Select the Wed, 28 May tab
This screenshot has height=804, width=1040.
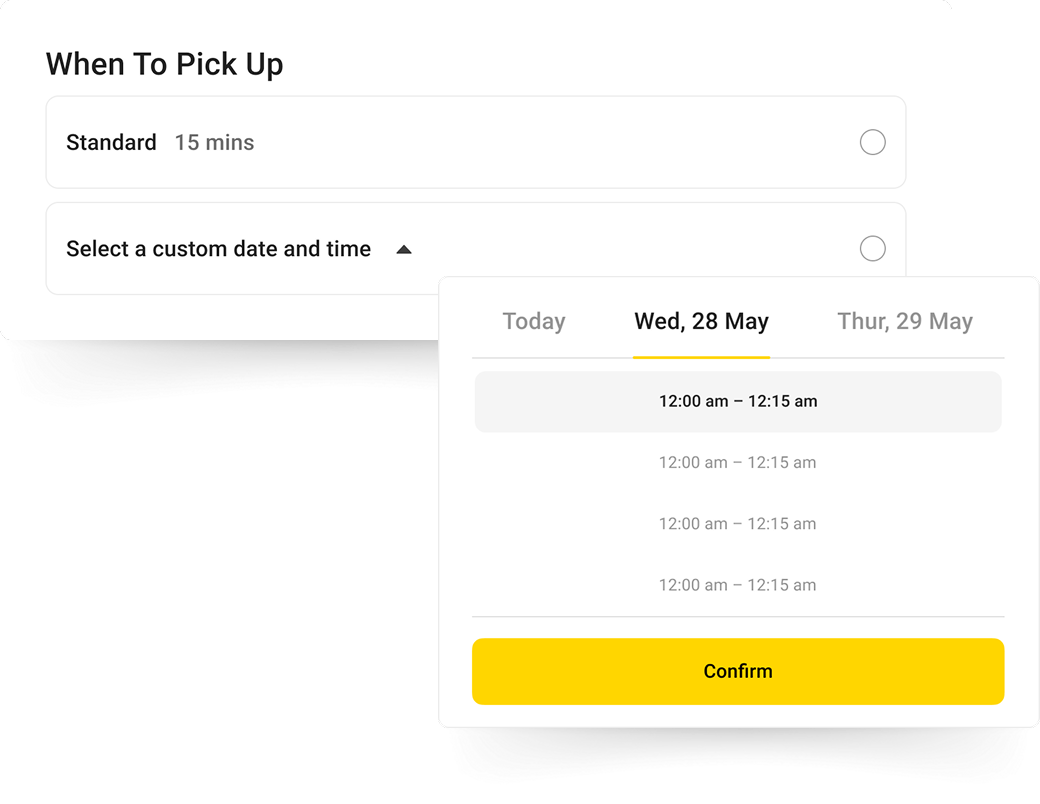click(x=701, y=322)
